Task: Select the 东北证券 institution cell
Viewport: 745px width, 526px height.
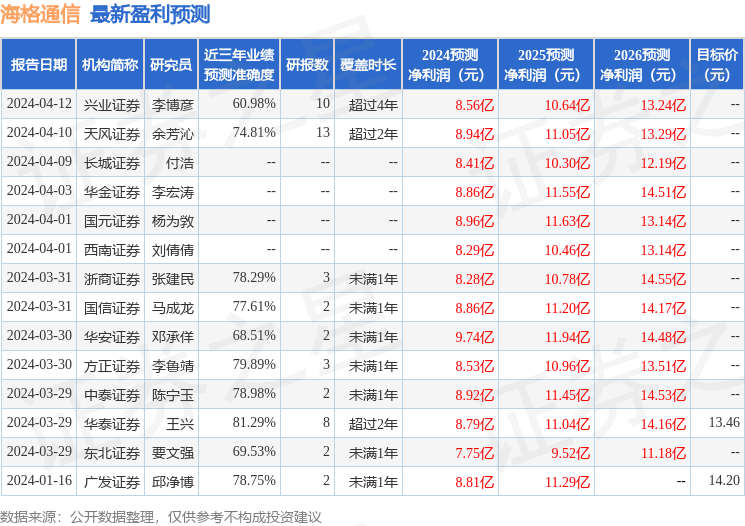Action: (x=112, y=453)
